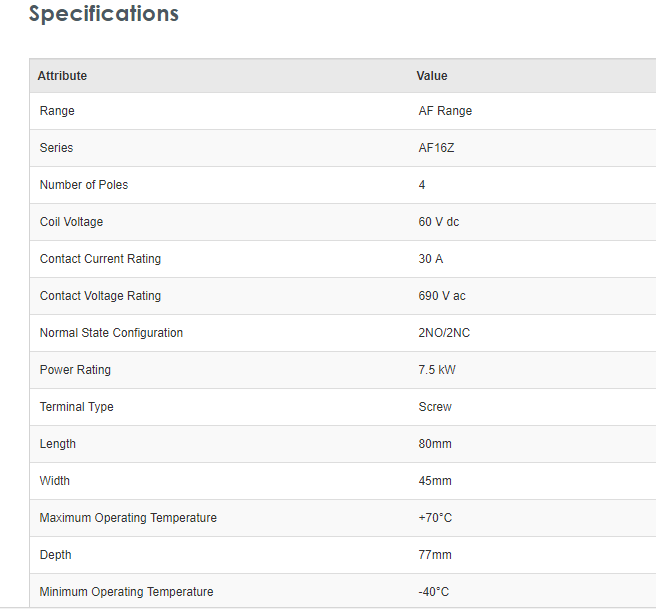The width and height of the screenshot is (656, 609).
Task: Click the Attribute column header
Action: point(62,76)
